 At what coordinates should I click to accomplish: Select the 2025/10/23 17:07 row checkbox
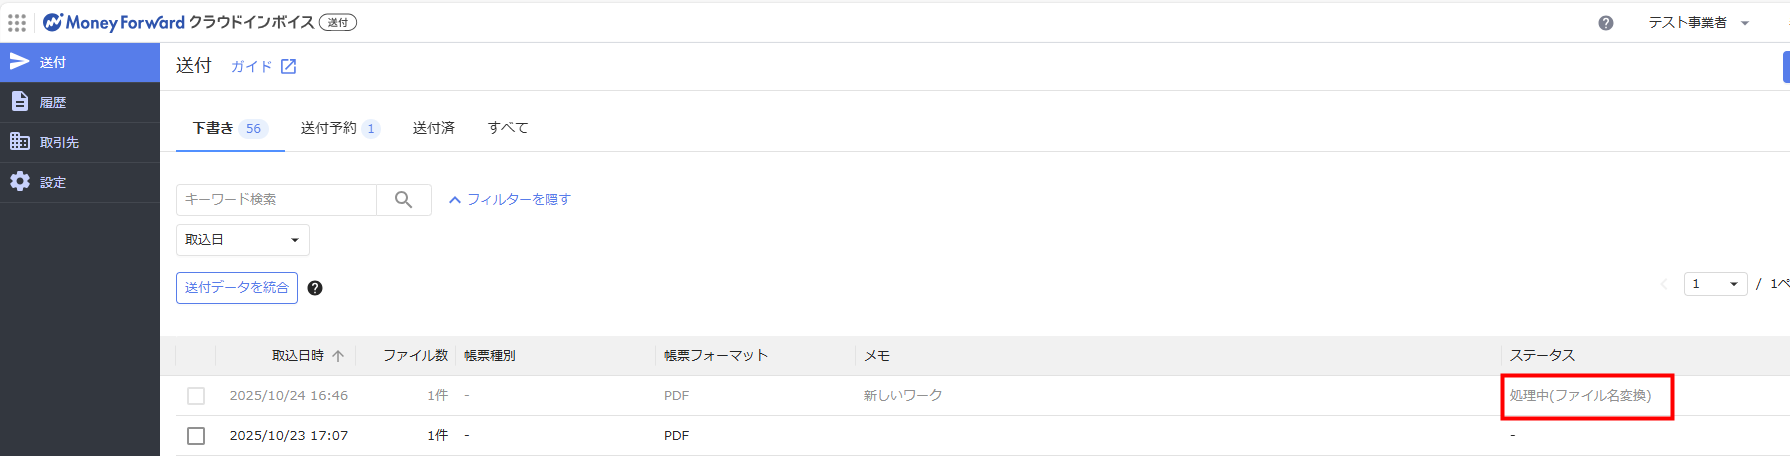point(196,436)
